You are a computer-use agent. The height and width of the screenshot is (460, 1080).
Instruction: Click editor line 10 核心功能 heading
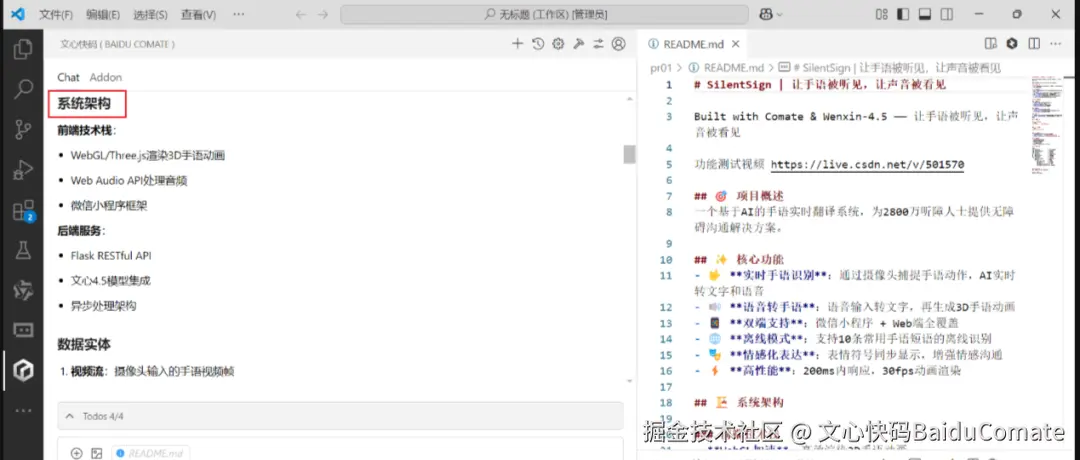[x=739, y=260]
